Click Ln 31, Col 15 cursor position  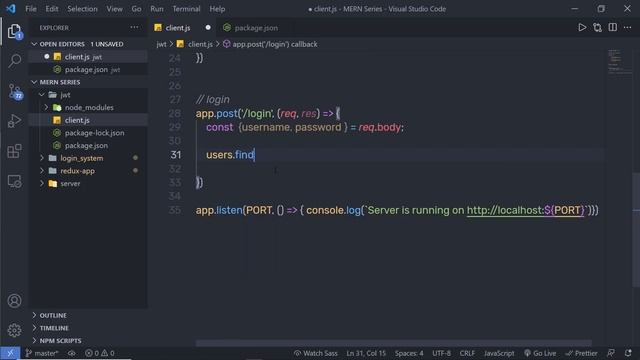tap(366, 353)
